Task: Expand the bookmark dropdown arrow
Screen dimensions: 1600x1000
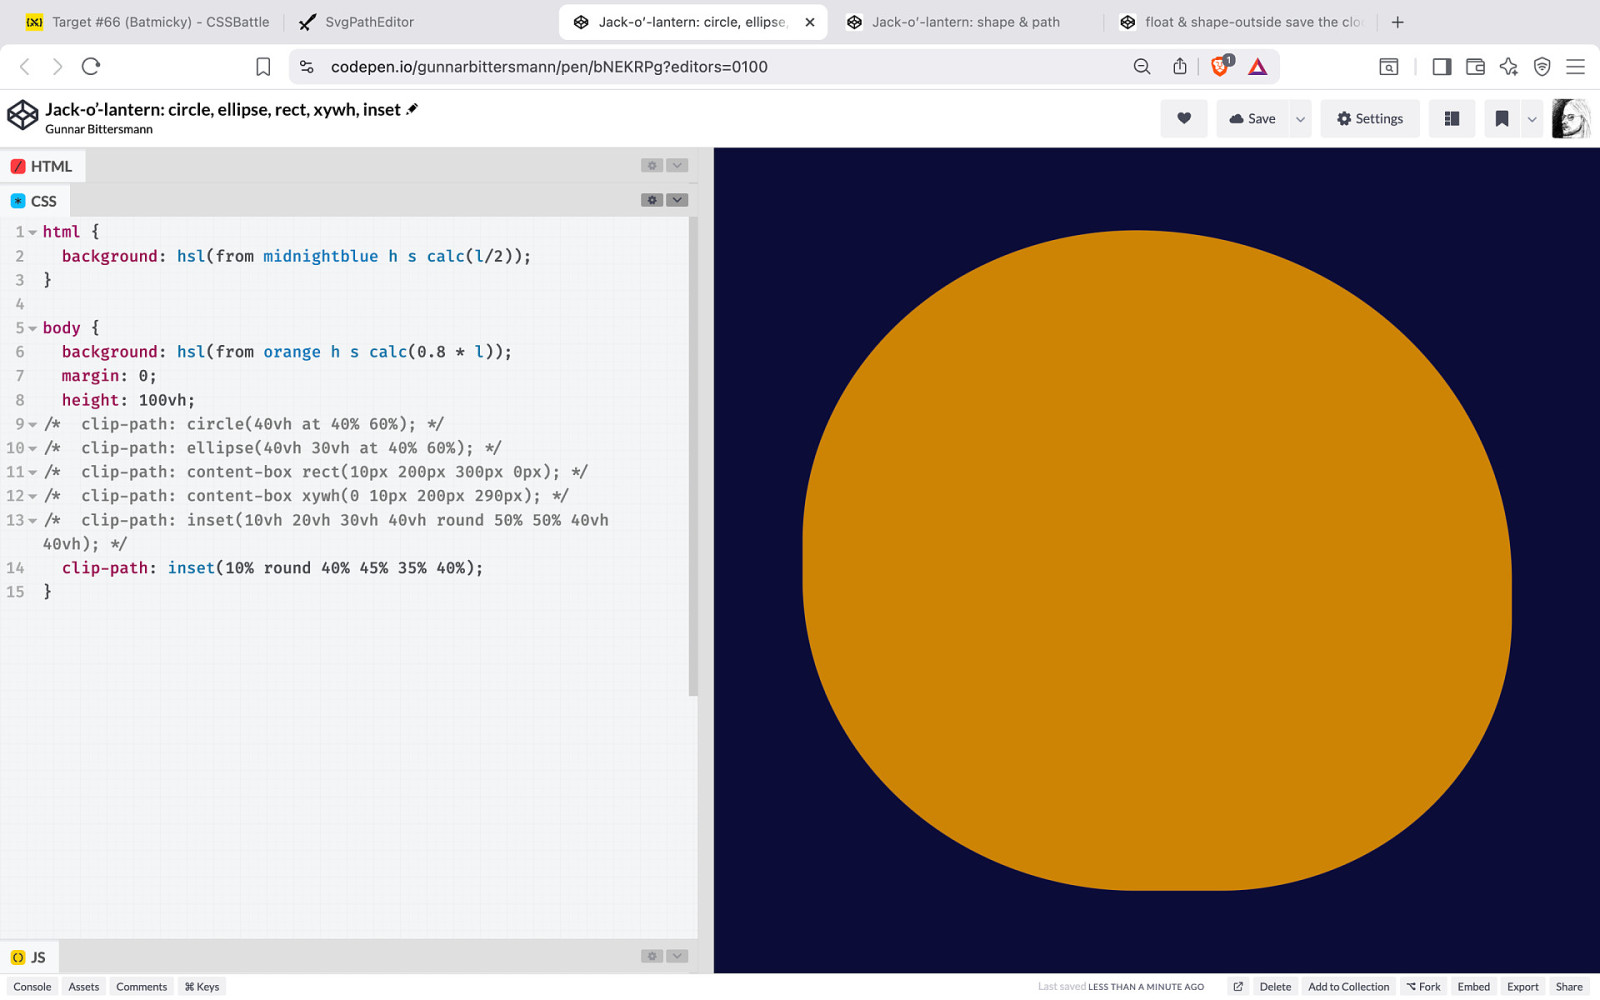Action: pyautogui.click(x=1531, y=118)
